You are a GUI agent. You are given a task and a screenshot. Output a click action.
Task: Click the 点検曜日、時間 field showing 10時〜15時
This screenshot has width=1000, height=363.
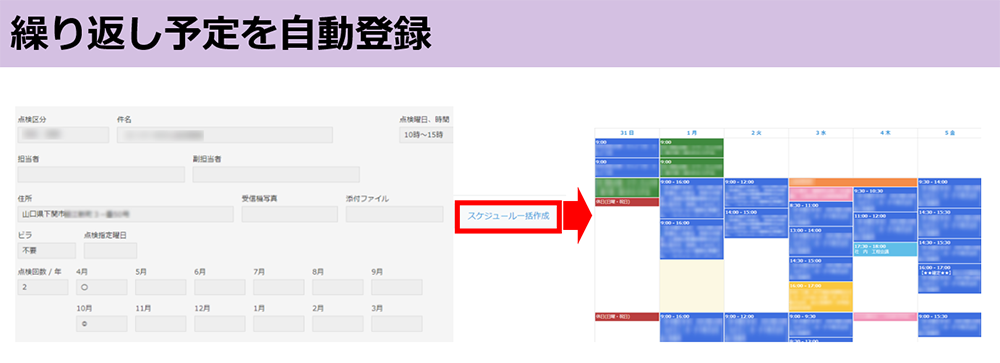click(x=425, y=135)
